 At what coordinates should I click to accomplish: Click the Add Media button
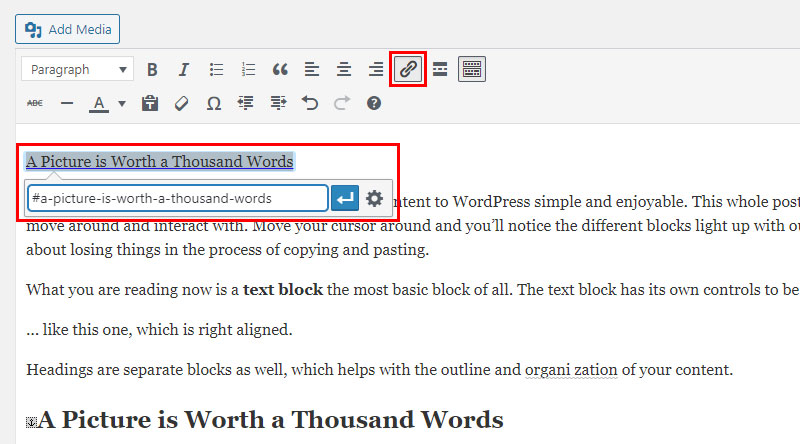pyautogui.click(x=67, y=29)
